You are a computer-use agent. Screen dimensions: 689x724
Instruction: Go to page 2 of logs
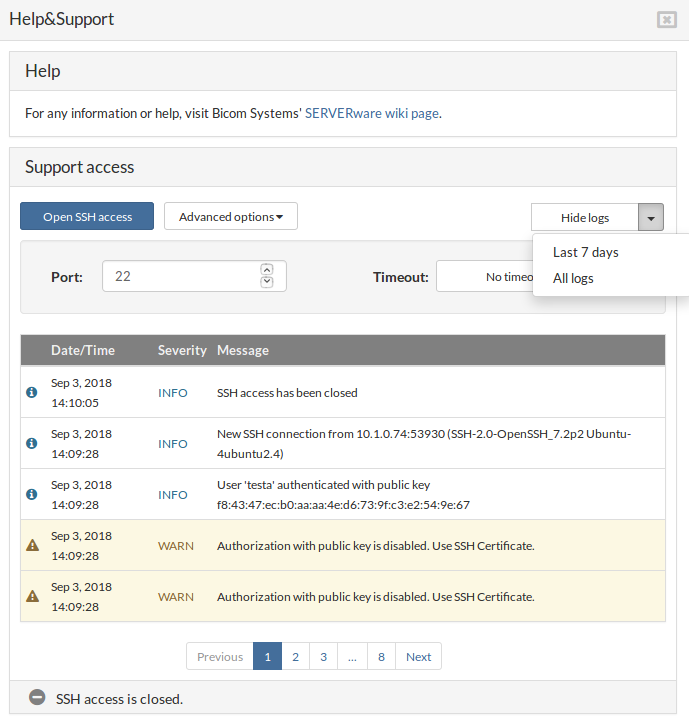295,656
